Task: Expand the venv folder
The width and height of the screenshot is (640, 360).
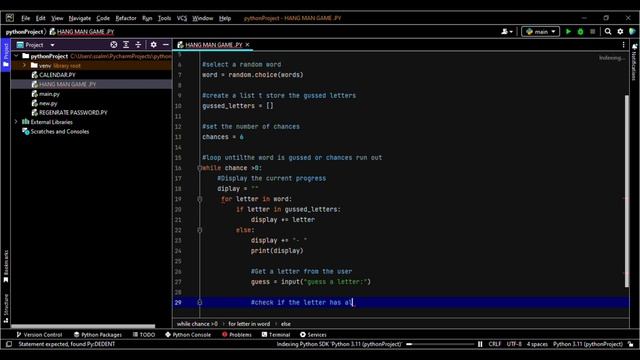Action: click(24, 65)
